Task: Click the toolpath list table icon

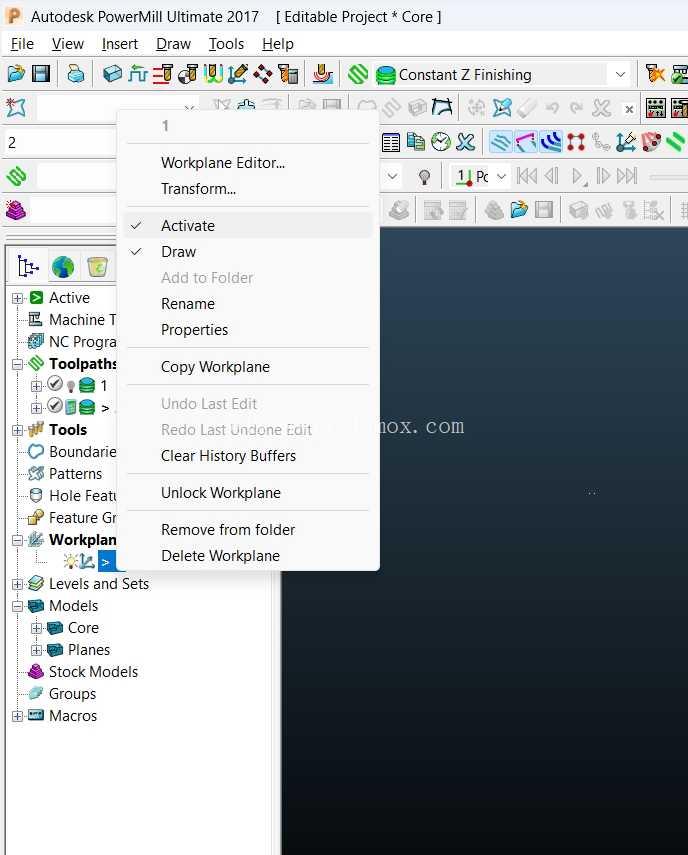Action: (x=390, y=142)
